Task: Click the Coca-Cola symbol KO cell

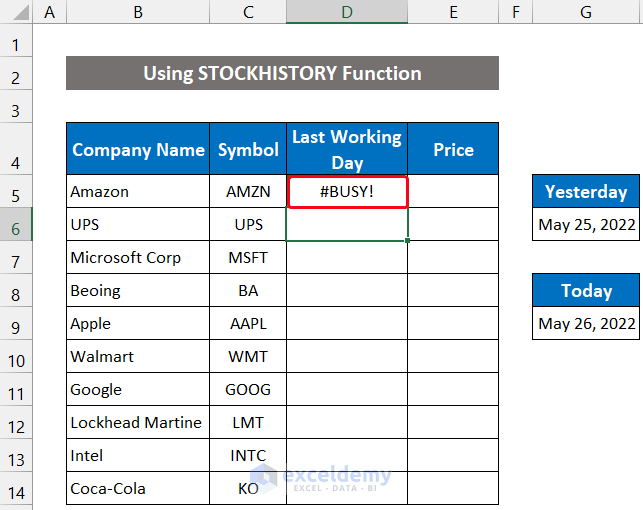Action: [x=248, y=489]
